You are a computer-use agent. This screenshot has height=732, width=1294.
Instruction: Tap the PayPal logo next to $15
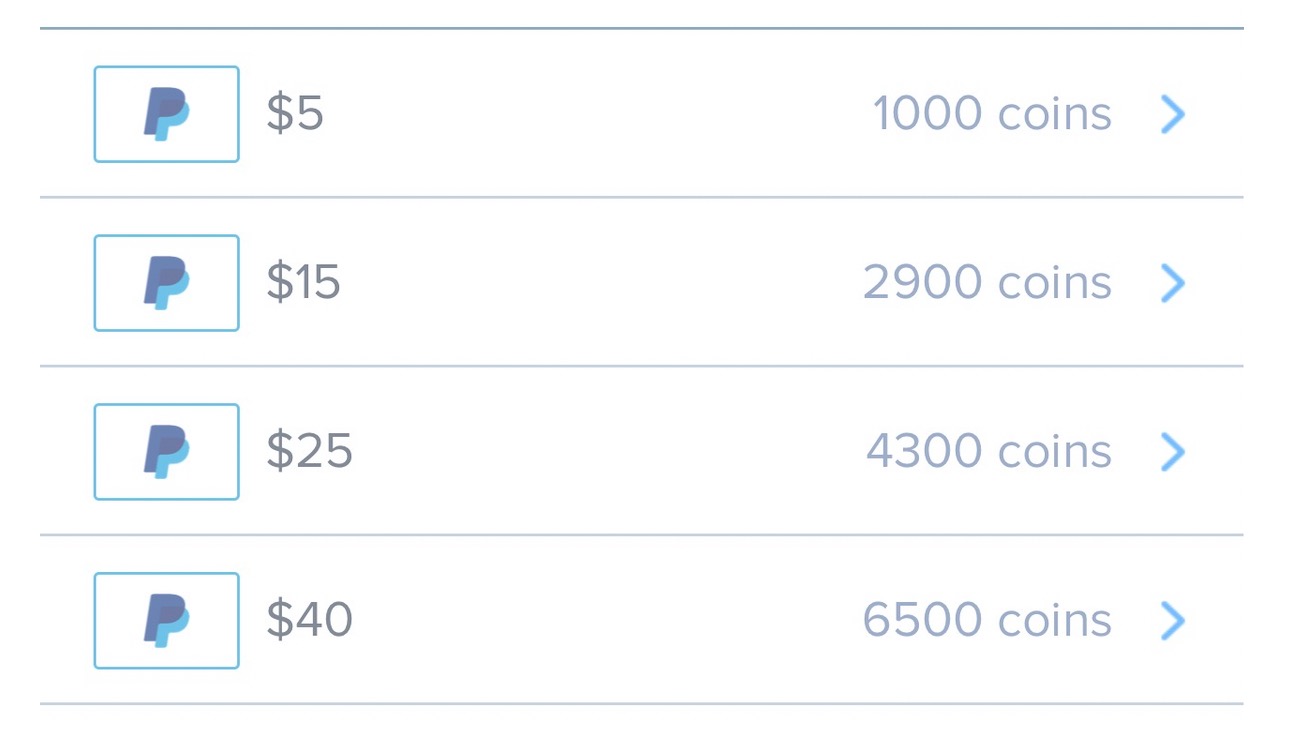[x=166, y=283]
